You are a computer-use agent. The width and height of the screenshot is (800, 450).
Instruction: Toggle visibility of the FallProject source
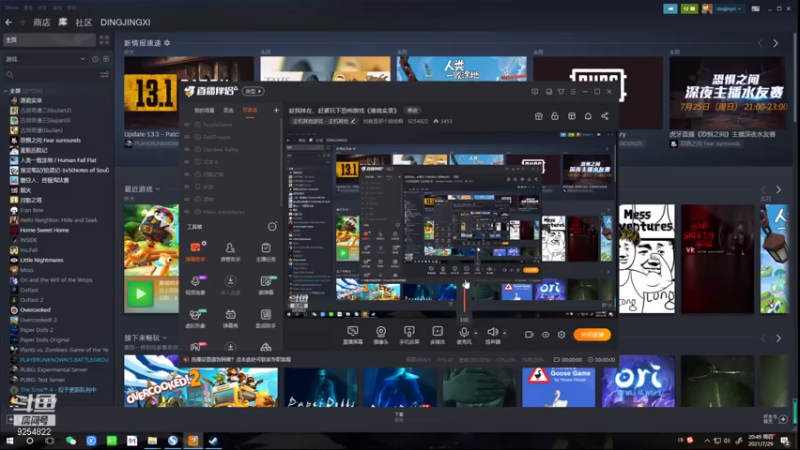187,137
